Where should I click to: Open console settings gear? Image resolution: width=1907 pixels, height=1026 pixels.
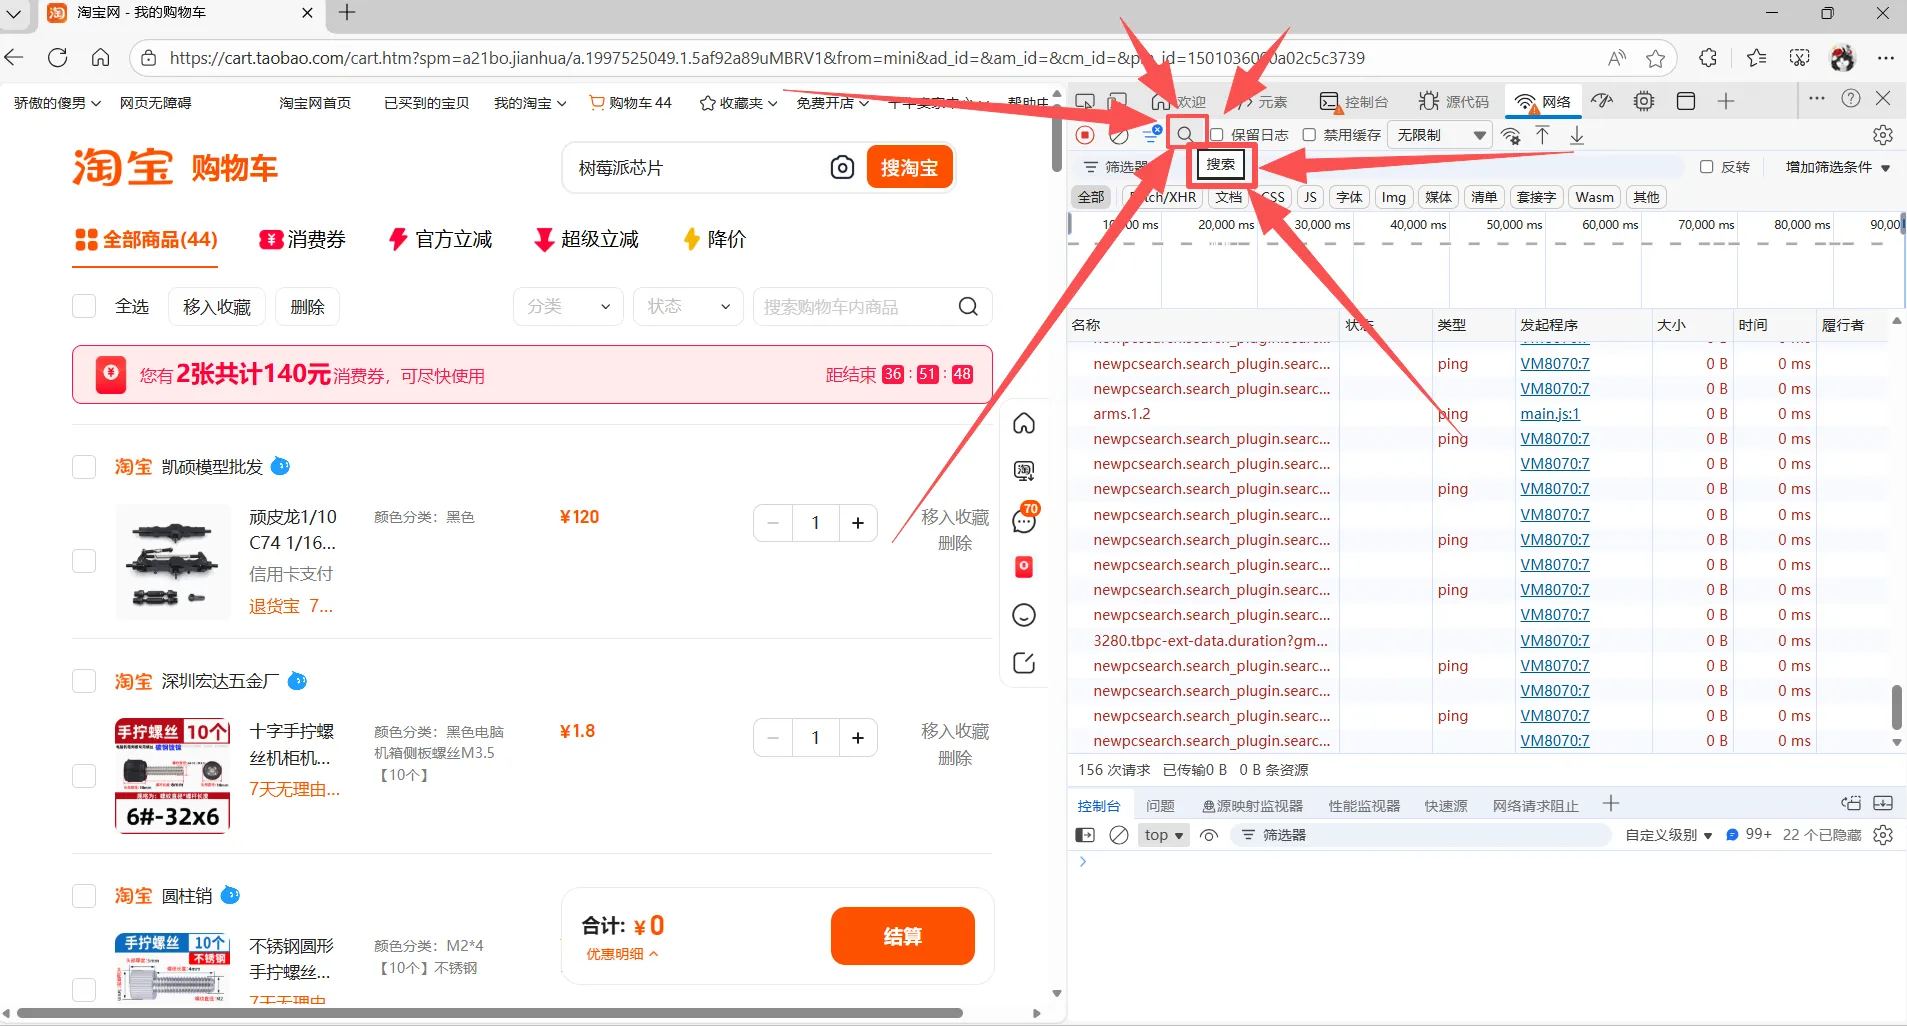pos(1883,835)
